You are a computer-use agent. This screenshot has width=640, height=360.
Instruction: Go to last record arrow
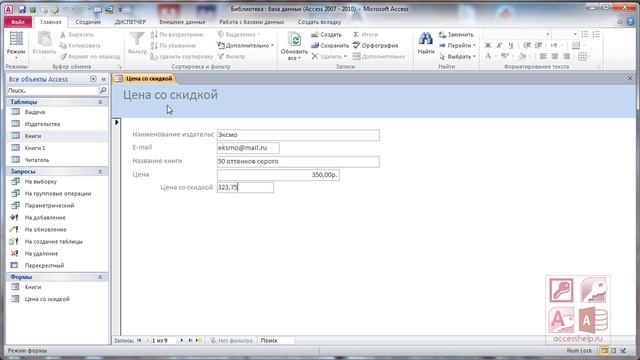pyautogui.click(x=190, y=340)
